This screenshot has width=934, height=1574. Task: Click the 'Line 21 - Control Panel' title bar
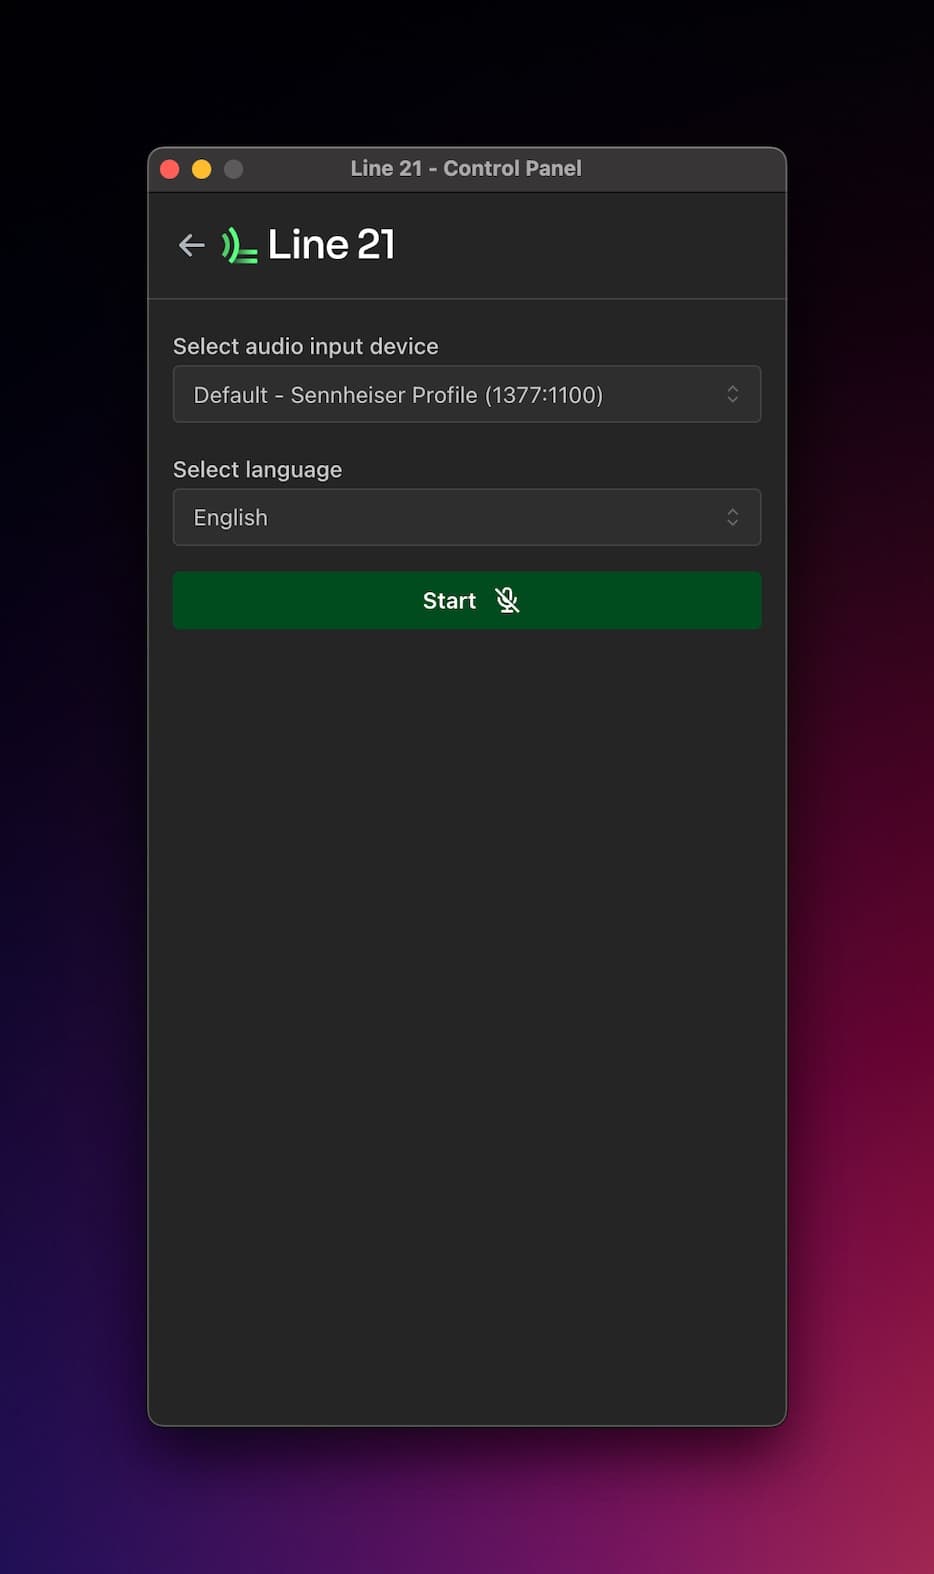466,169
